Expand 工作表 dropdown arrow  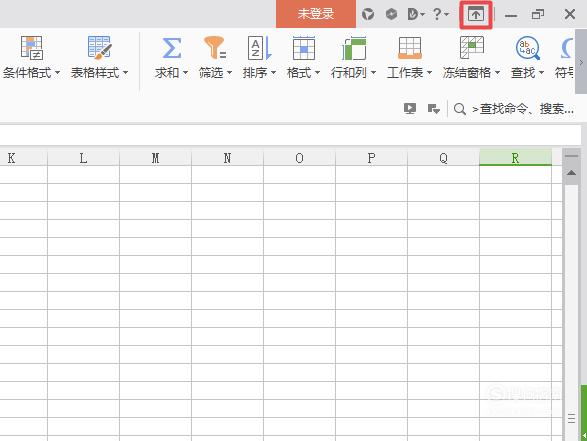coord(429,72)
